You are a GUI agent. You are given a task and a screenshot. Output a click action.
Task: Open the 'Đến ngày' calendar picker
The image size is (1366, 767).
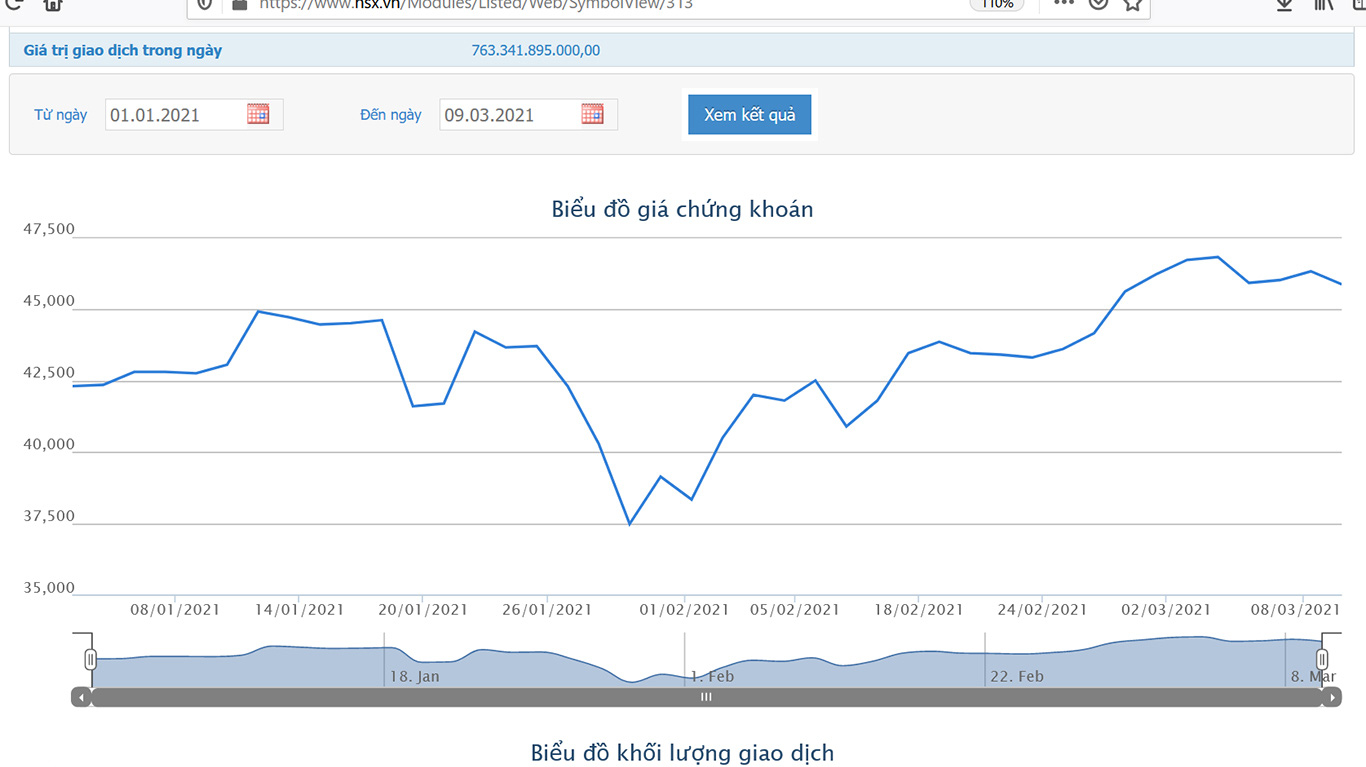(x=592, y=114)
